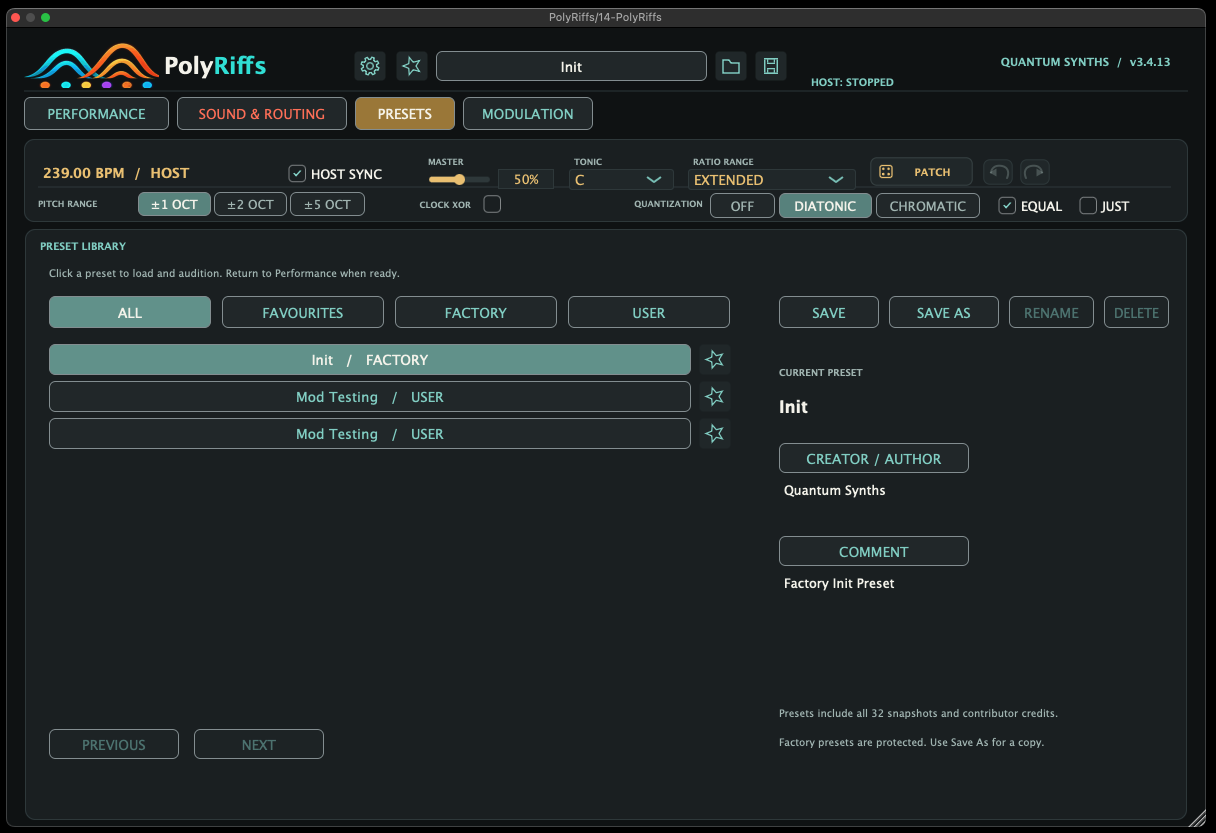
Task: Click the SAVE button
Action: (829, 313)
